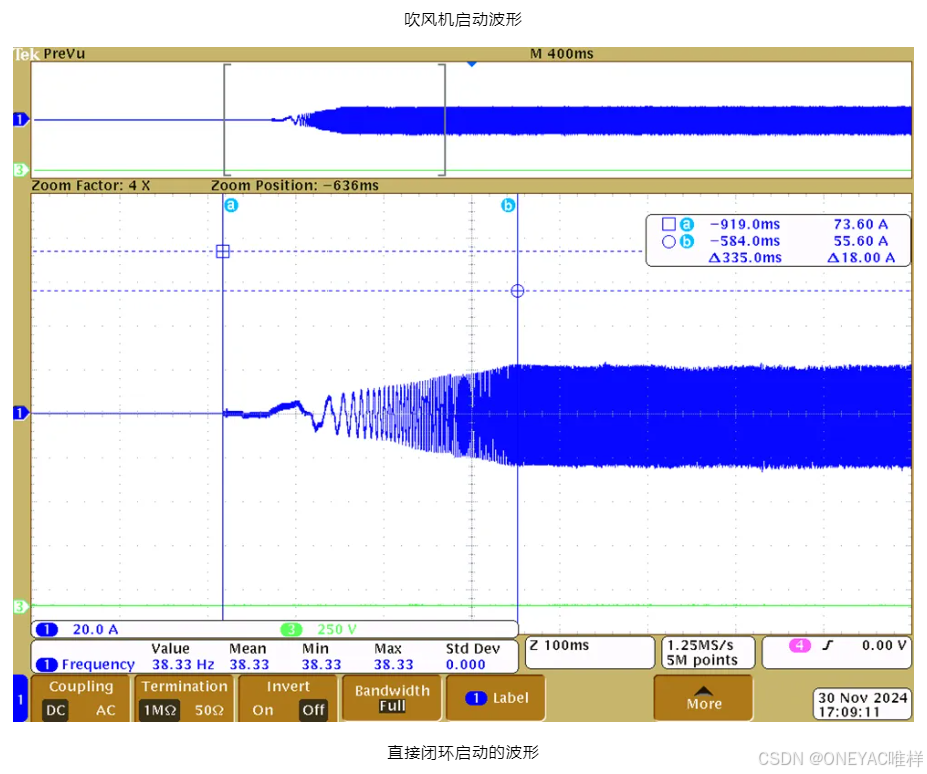Click the caption 直接闭环启动的波形

[463, 752]
